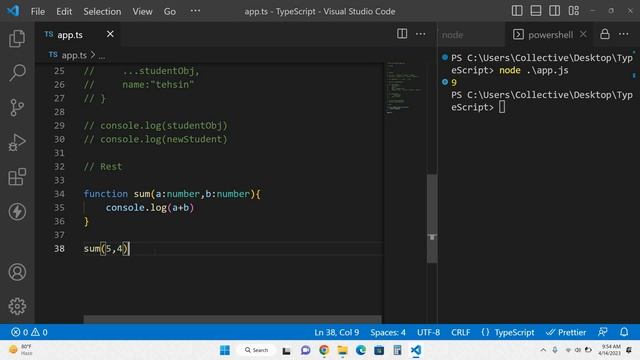Open Calculator taskbar icon
Image resolution: width=640 pixels, height=360 pixels.
tap(397, 350)
